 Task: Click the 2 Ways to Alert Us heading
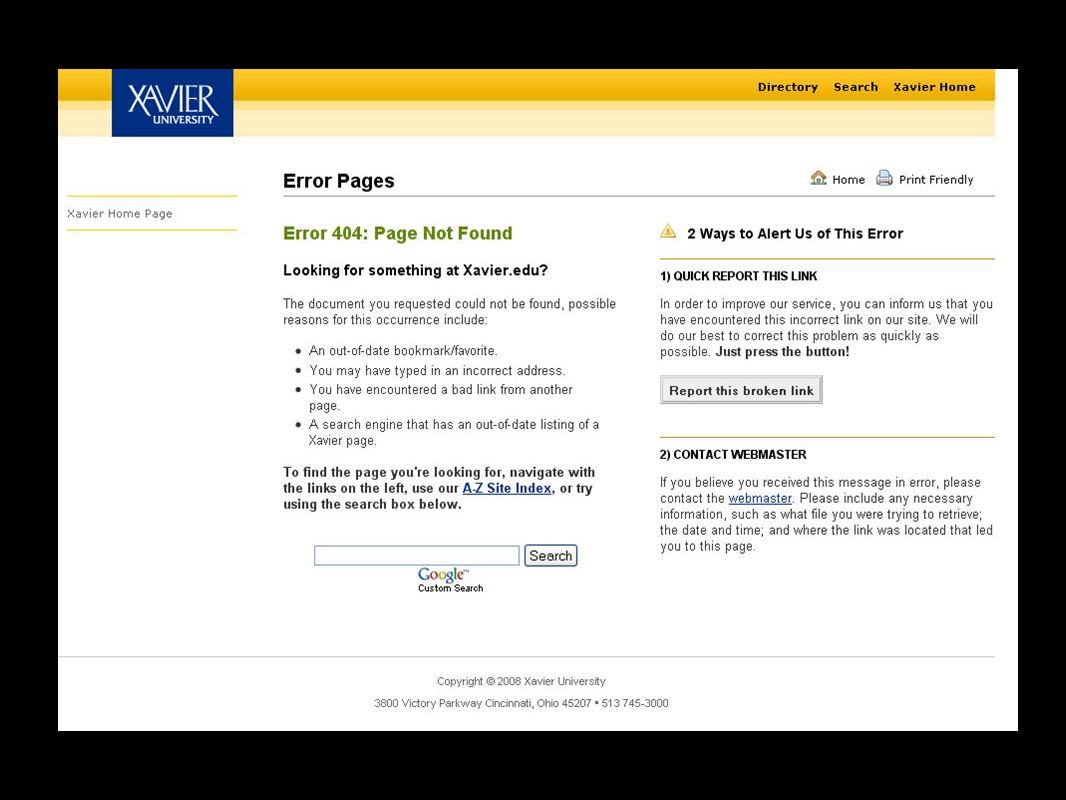[795, 234]
